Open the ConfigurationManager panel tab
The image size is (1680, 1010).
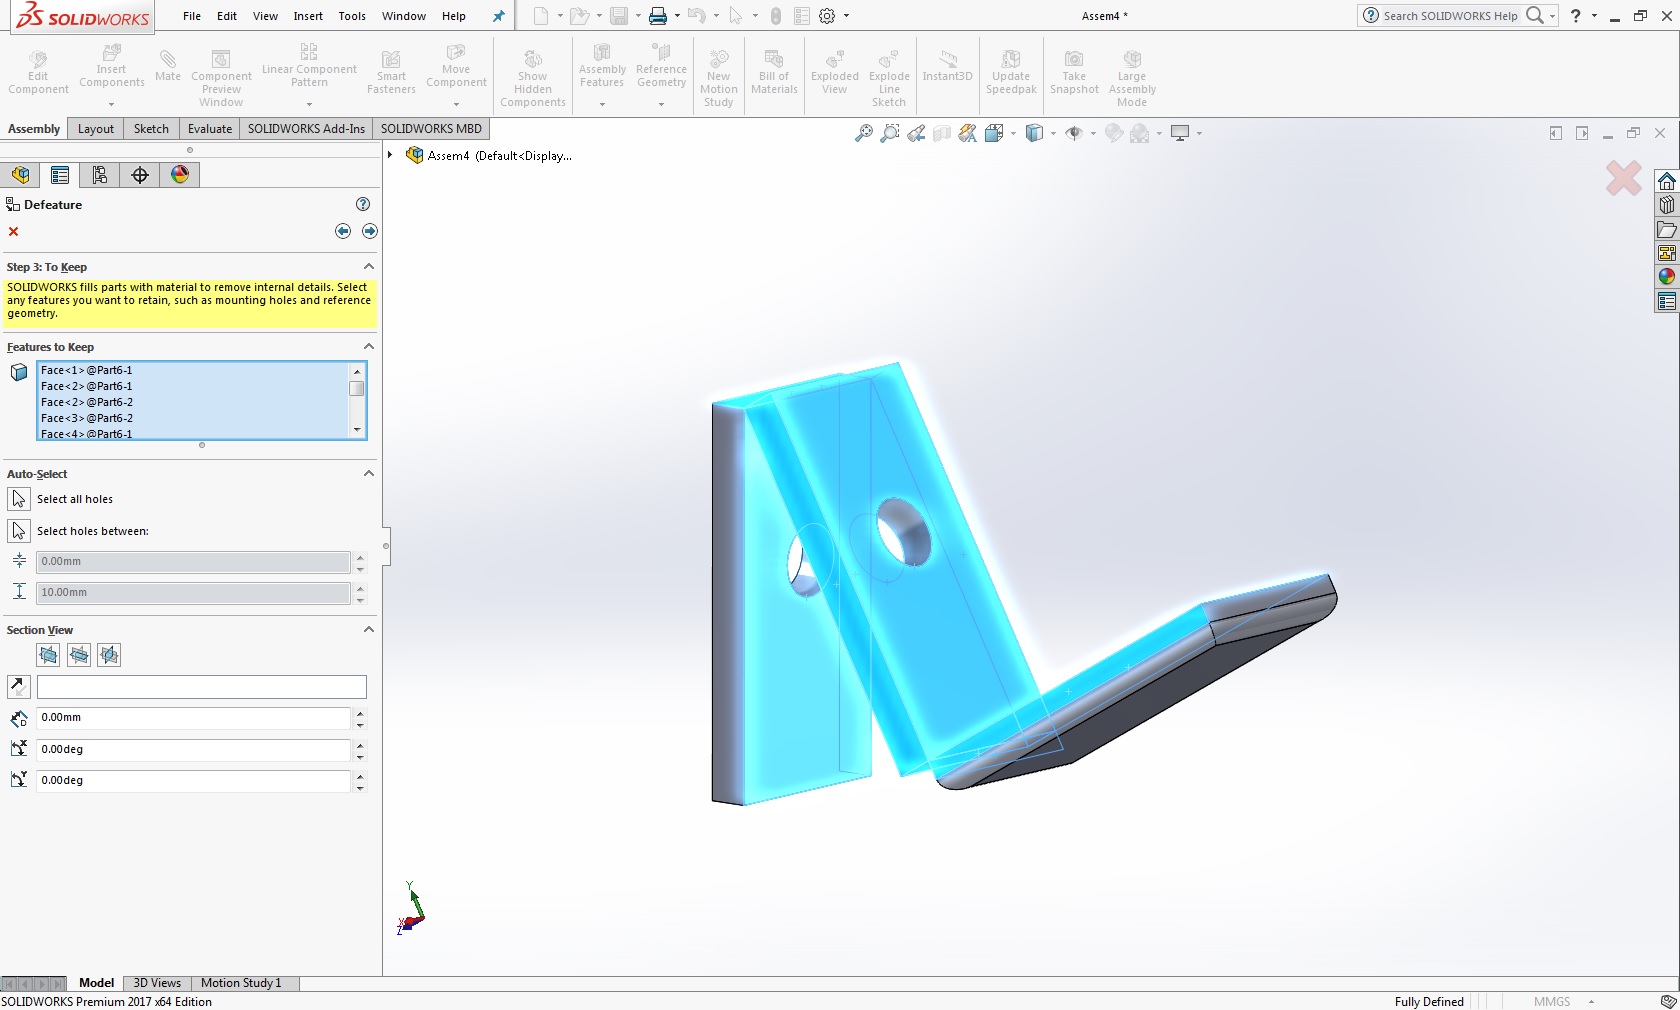tap(100, 175)
